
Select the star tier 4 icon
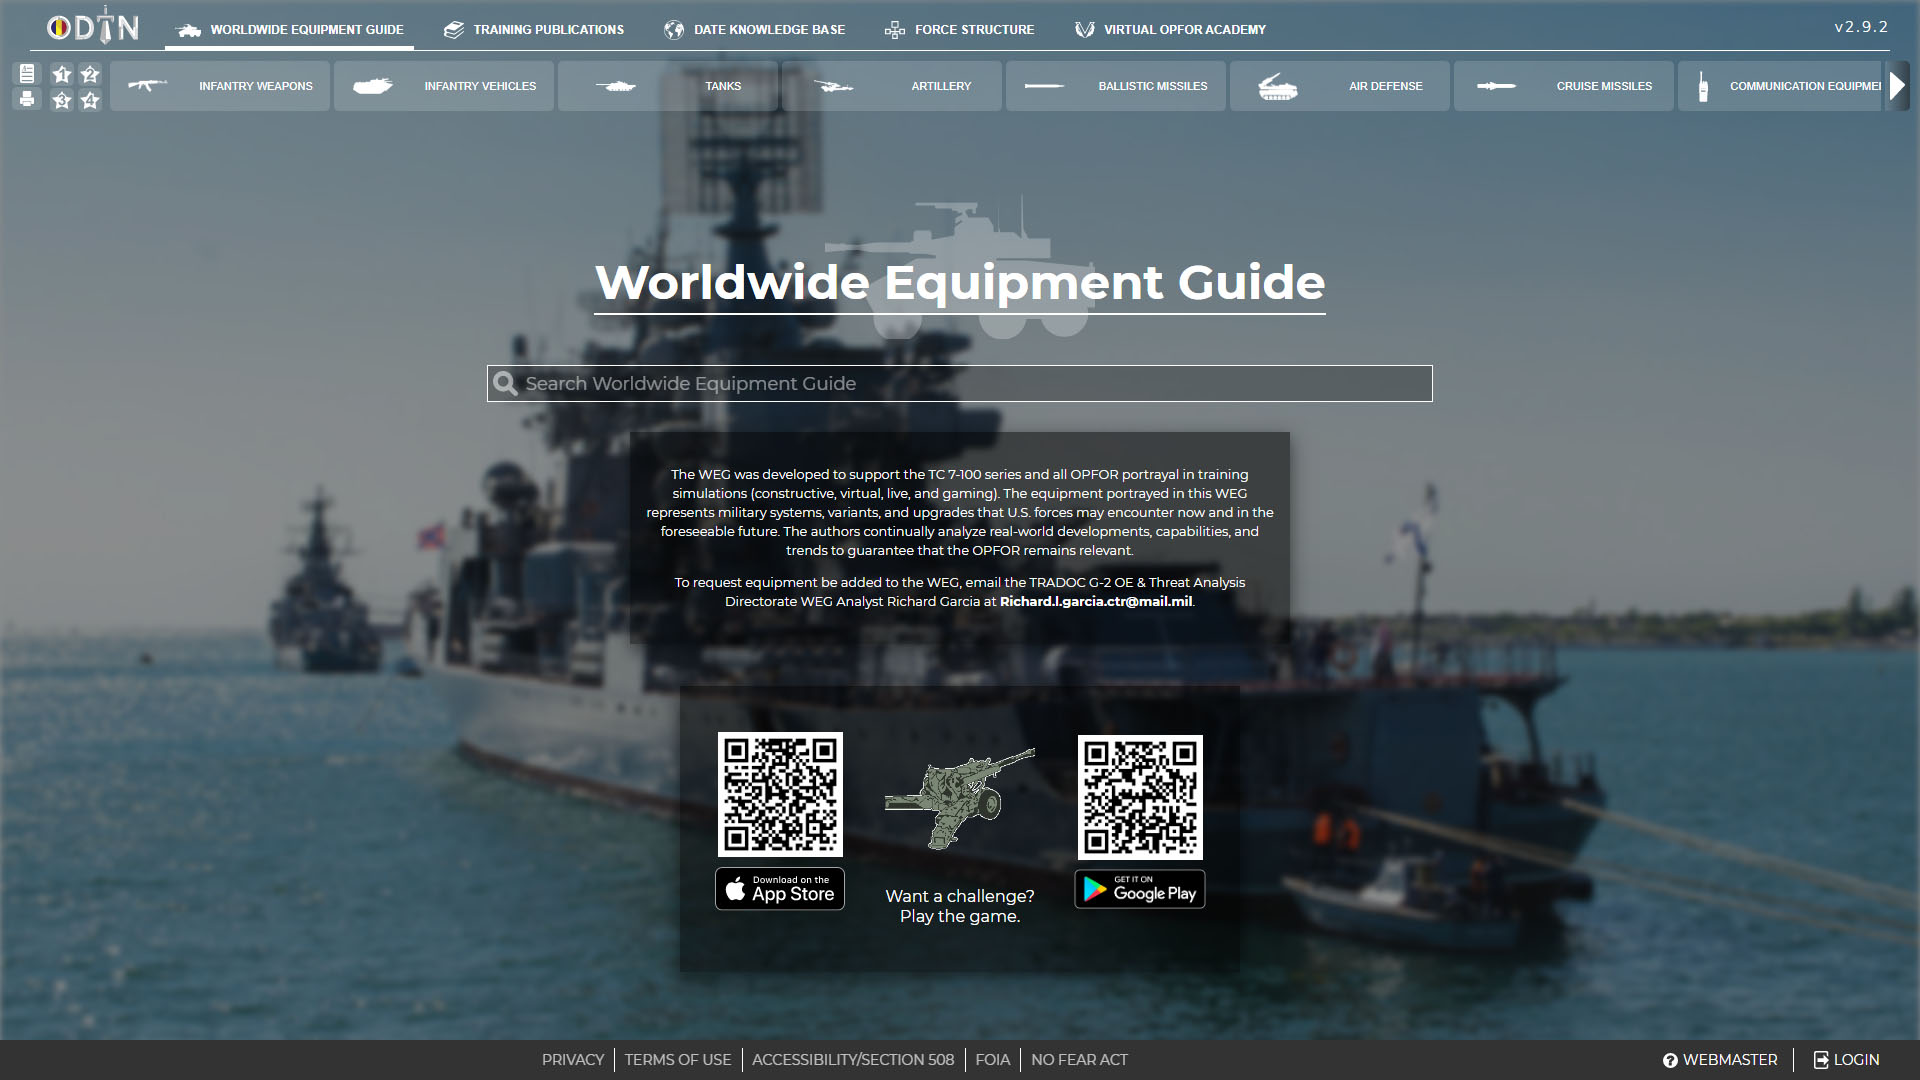coord(90,100)
